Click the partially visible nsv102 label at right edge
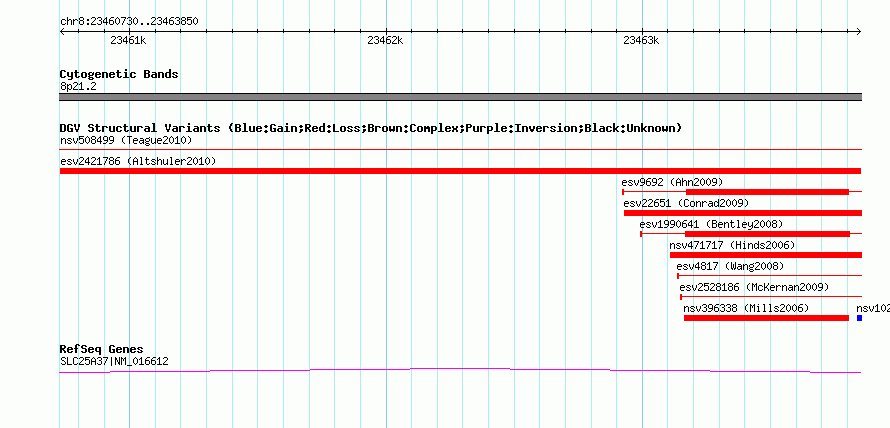Screen dimensions: 890x428 click(x=872, y=308)
